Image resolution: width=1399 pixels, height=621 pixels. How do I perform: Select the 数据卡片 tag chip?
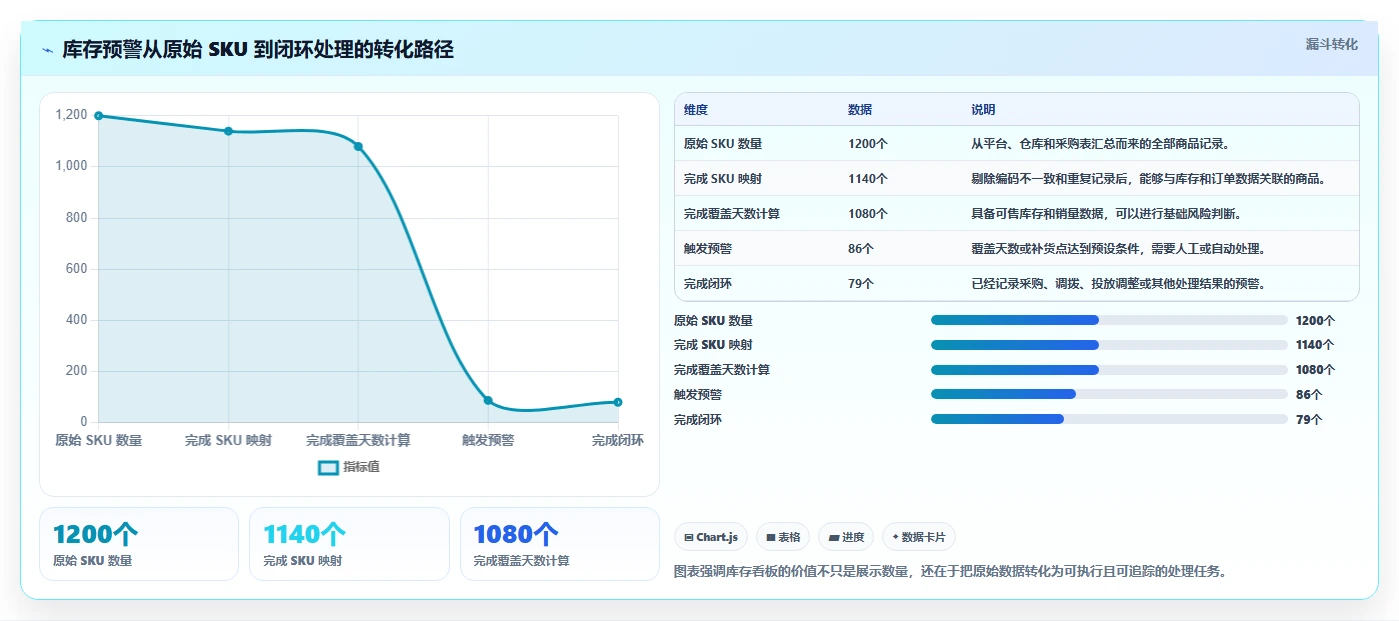pos(918,537)
